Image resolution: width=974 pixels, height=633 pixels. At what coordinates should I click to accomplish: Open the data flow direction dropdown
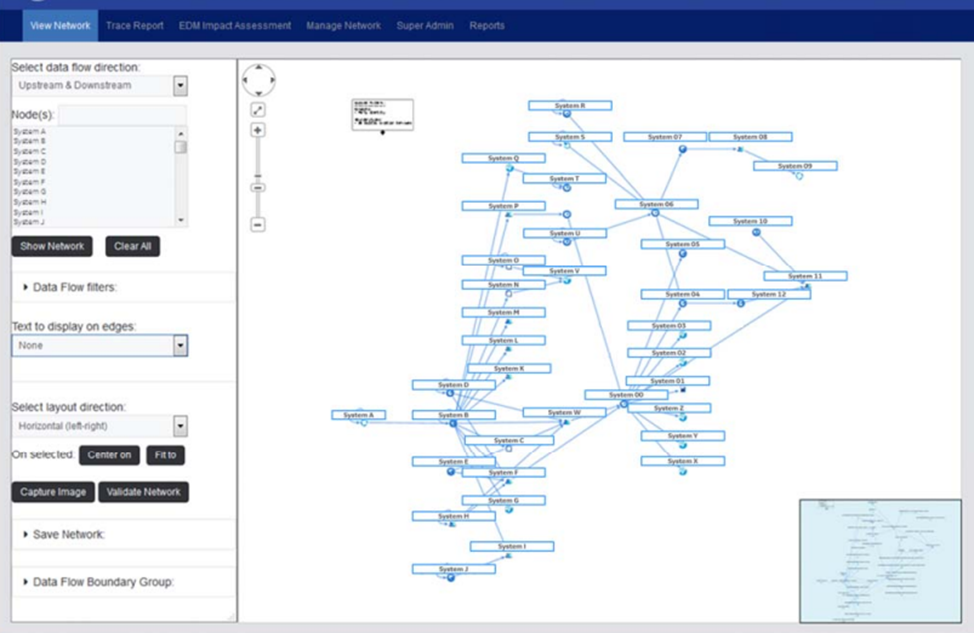pyautogui.click(x=180, y=86)
